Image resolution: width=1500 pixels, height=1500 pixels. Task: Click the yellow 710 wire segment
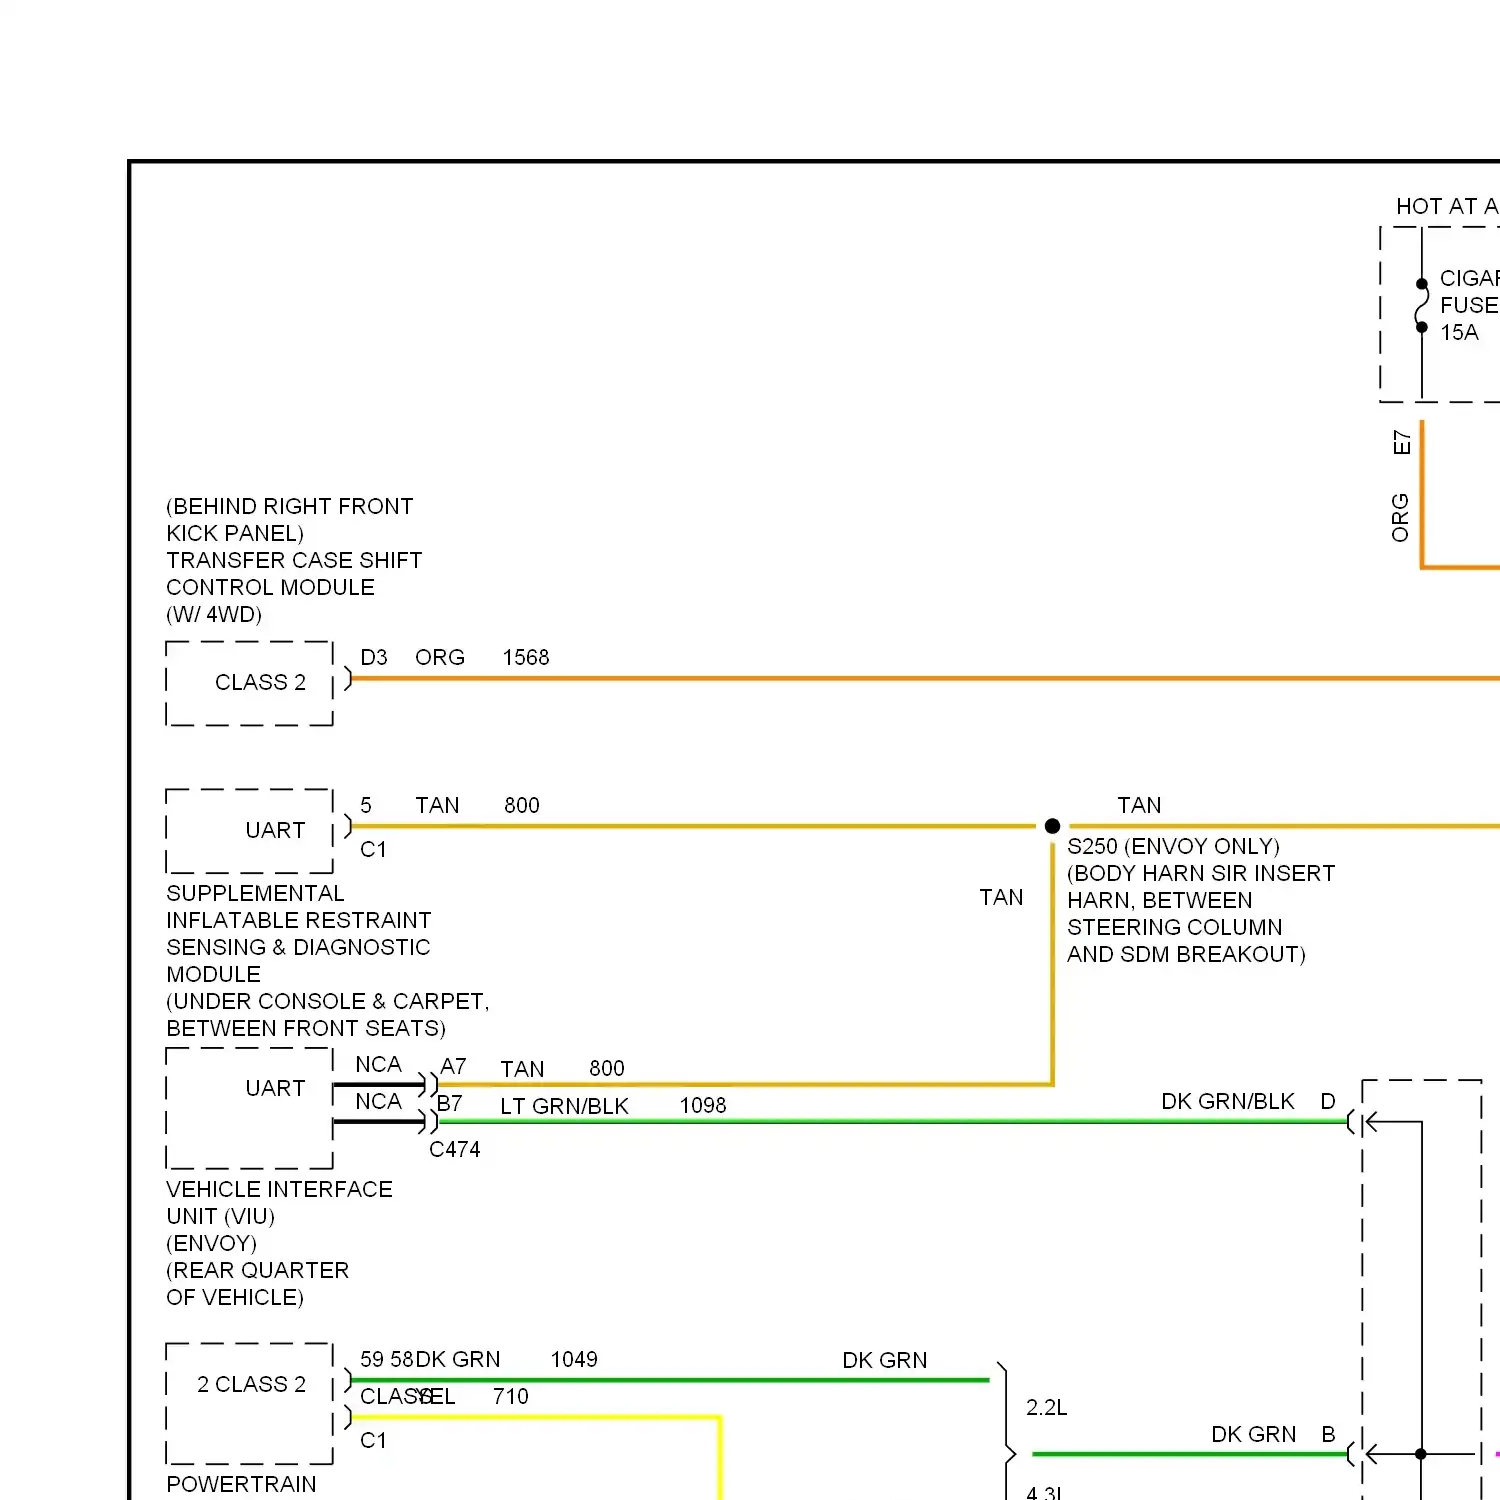(535, 1417)
